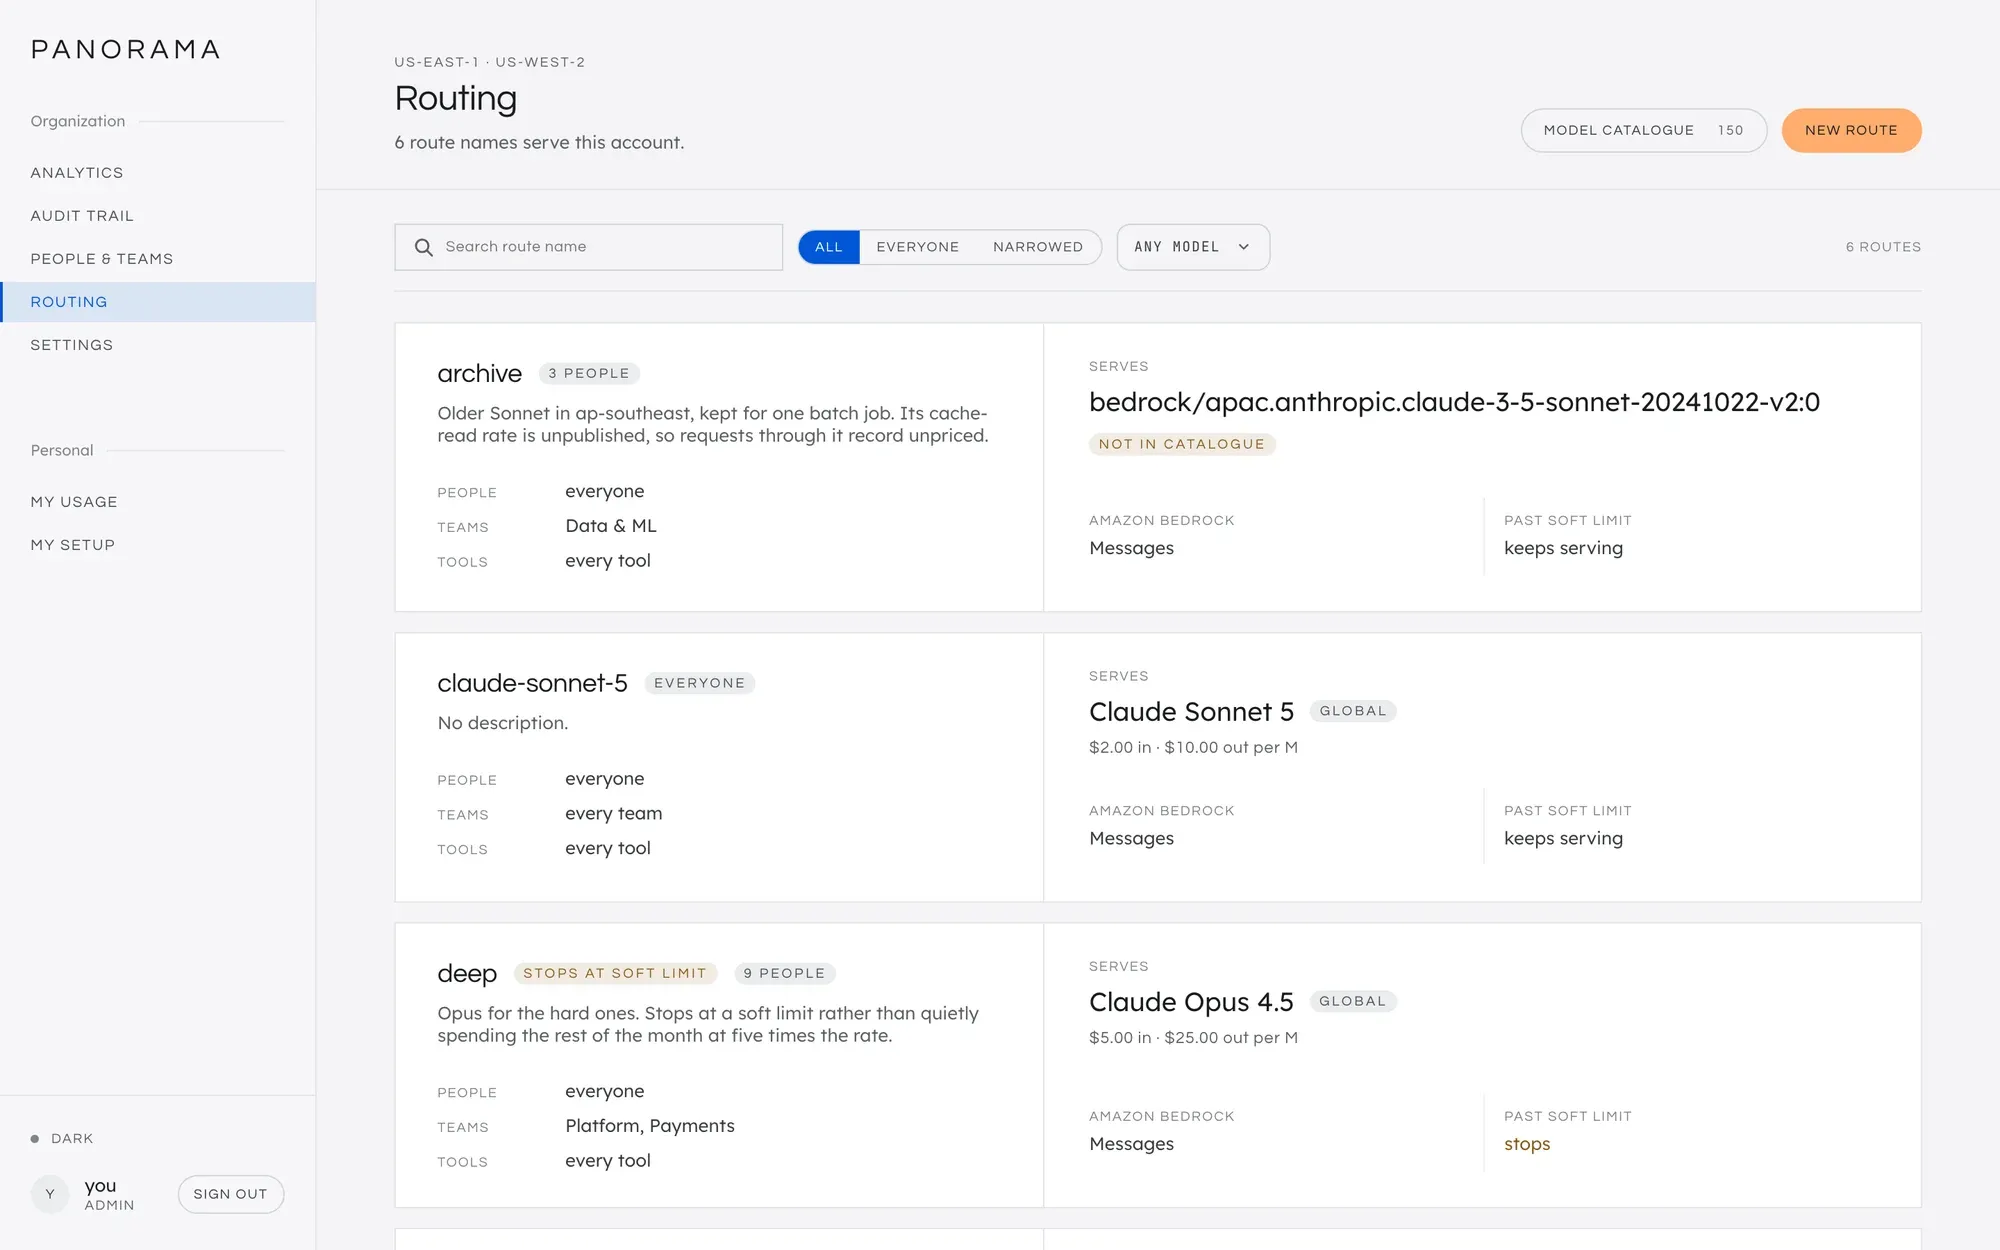Click the bedrock/apac.anthropic.claude-3-5-sonnet model name

point(1454,402)
